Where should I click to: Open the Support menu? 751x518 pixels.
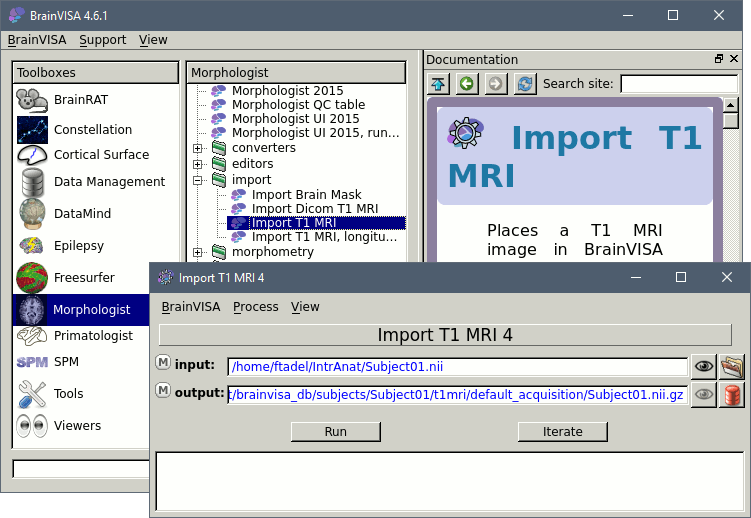[102, 40]
